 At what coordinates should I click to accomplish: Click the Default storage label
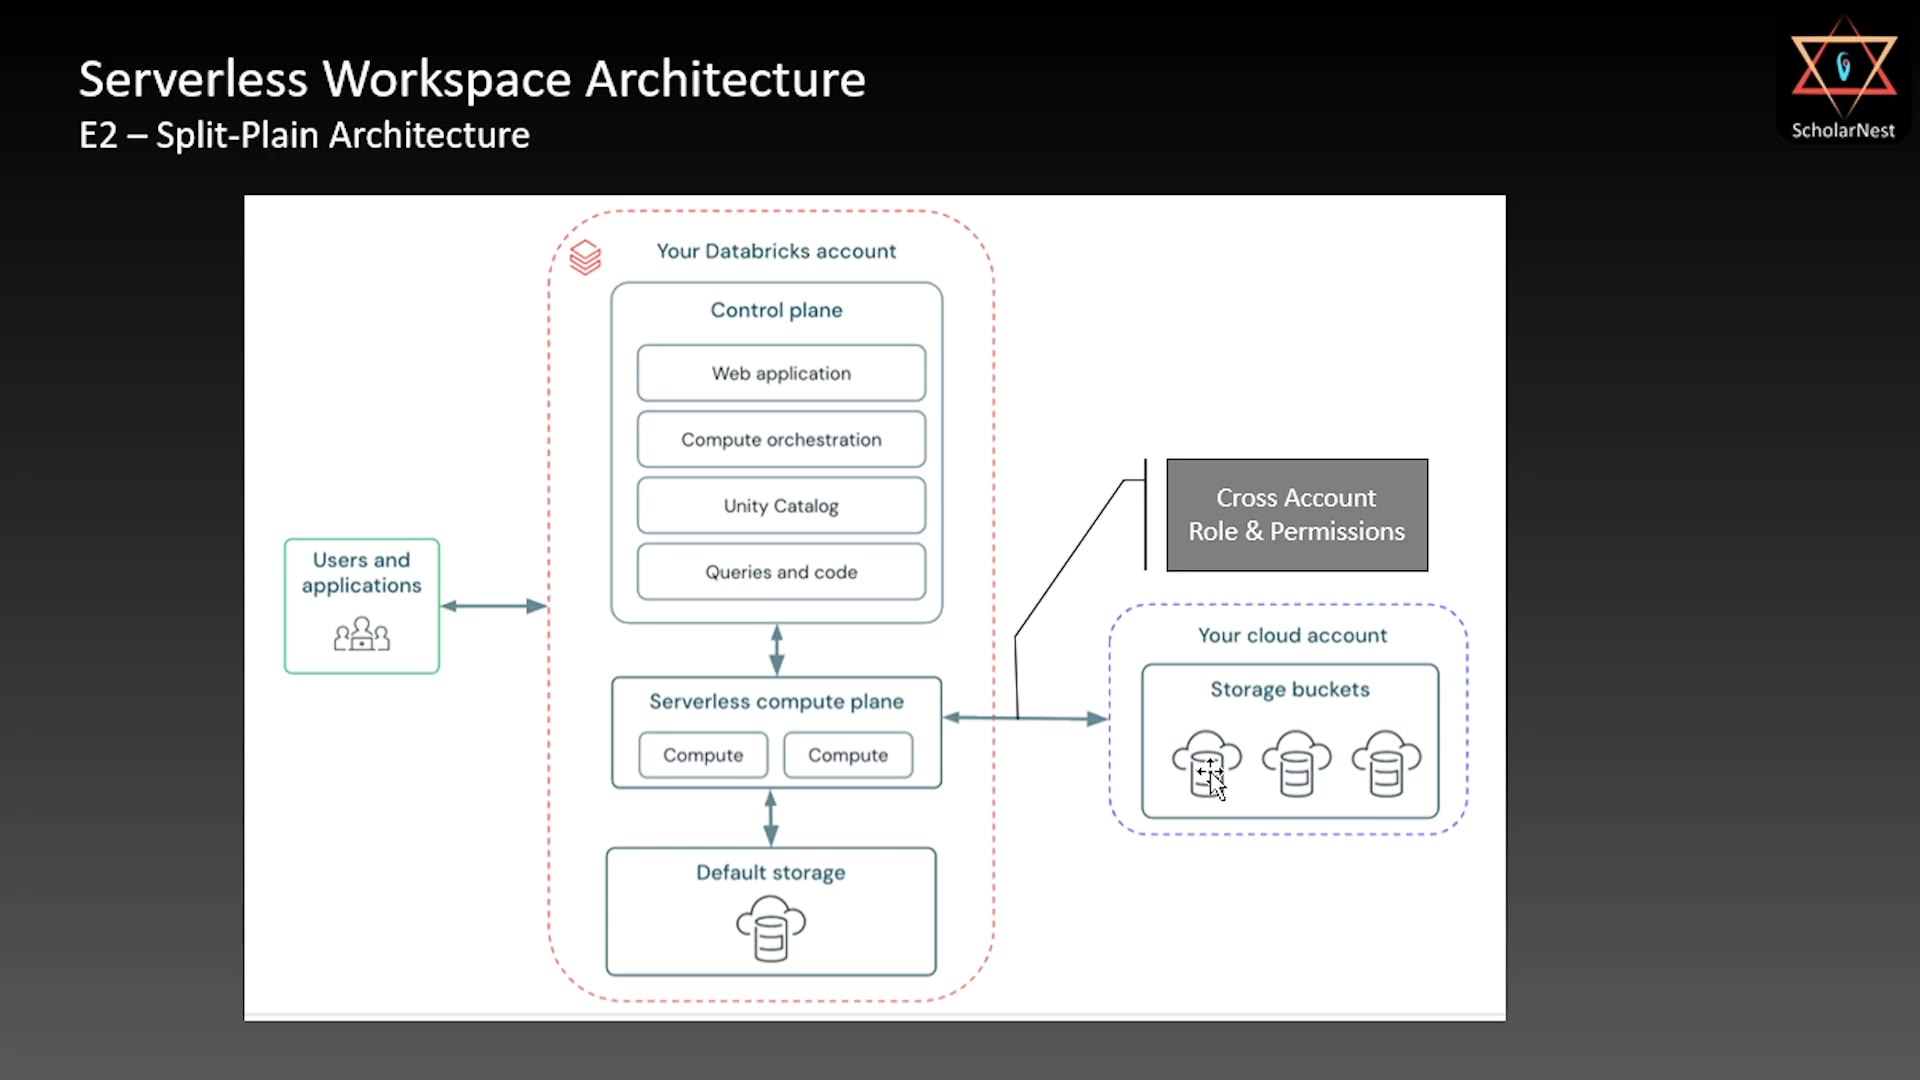[771, 872]
